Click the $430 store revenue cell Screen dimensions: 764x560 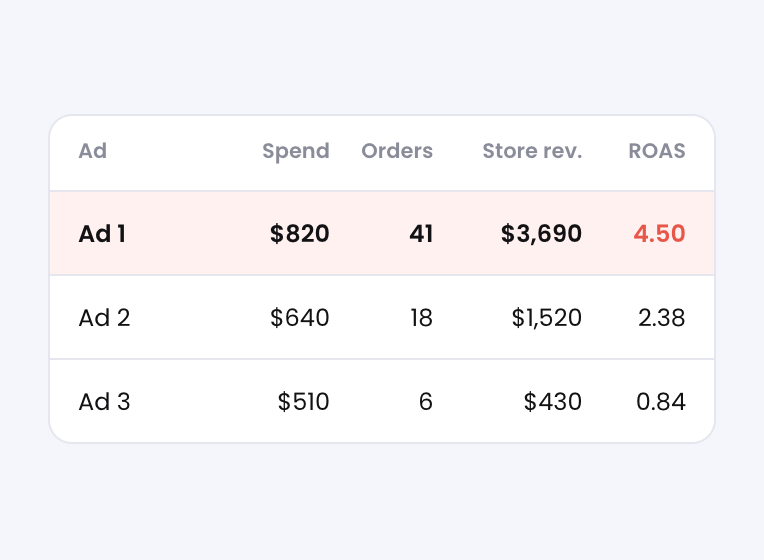point(553,402)
